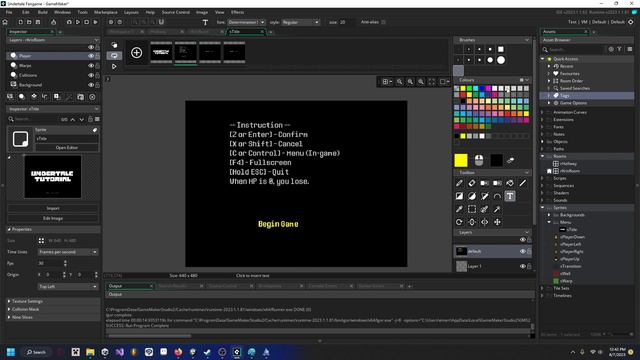Hide the default image layer
The image size is (640, 360).
tap(522, 251)
